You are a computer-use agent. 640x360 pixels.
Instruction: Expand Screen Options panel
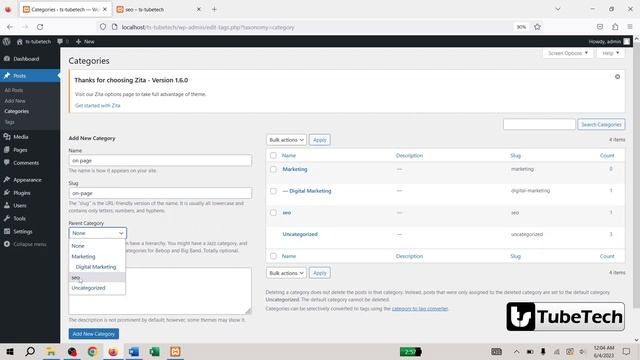[568, 53]
